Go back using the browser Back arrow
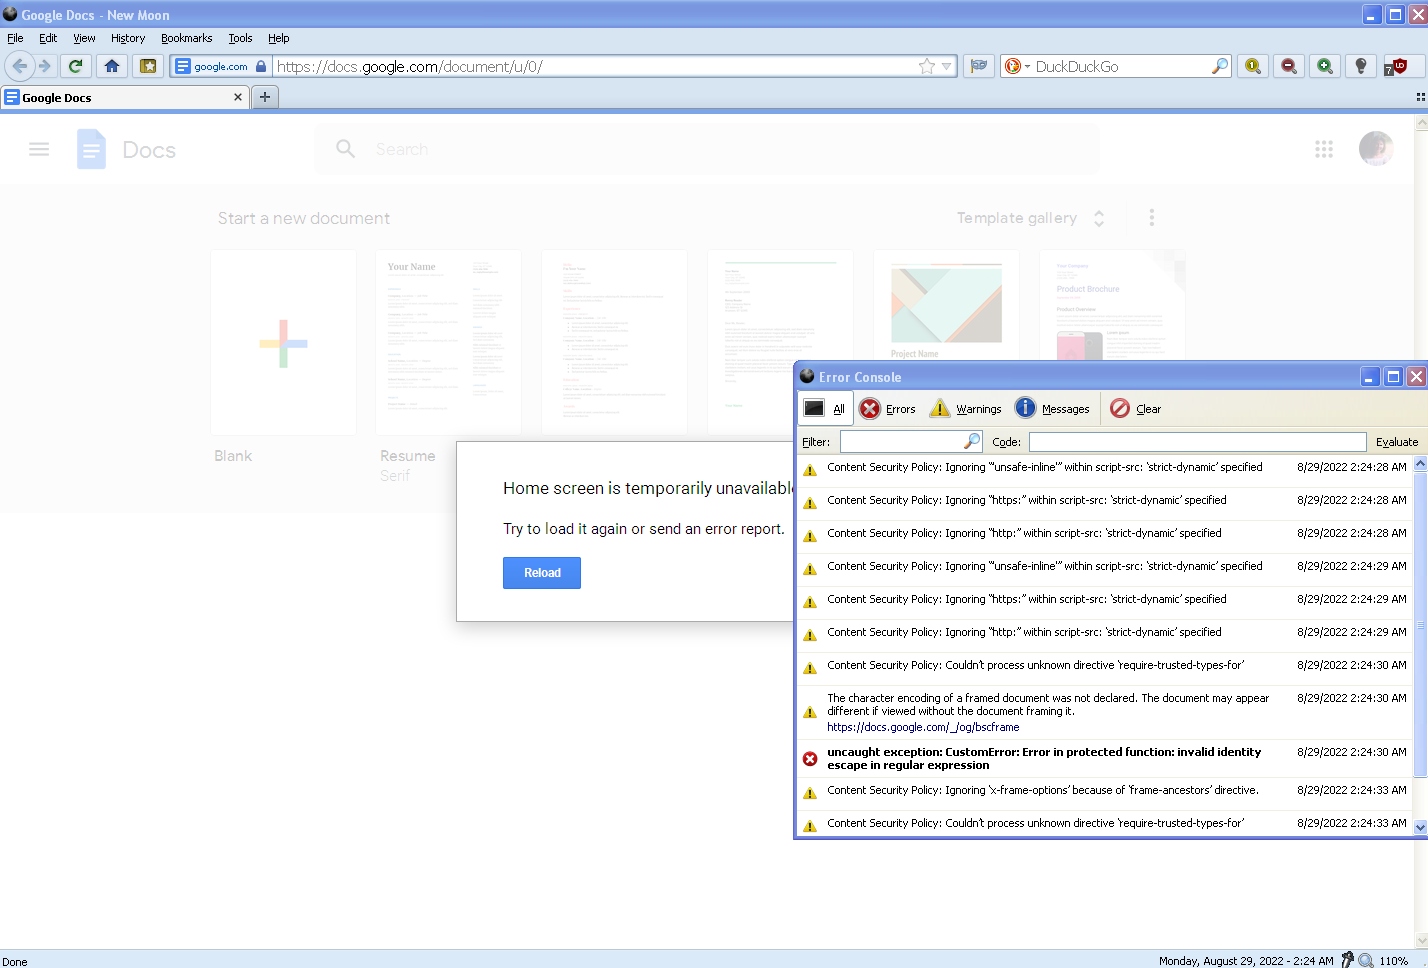 pos(19,66)
